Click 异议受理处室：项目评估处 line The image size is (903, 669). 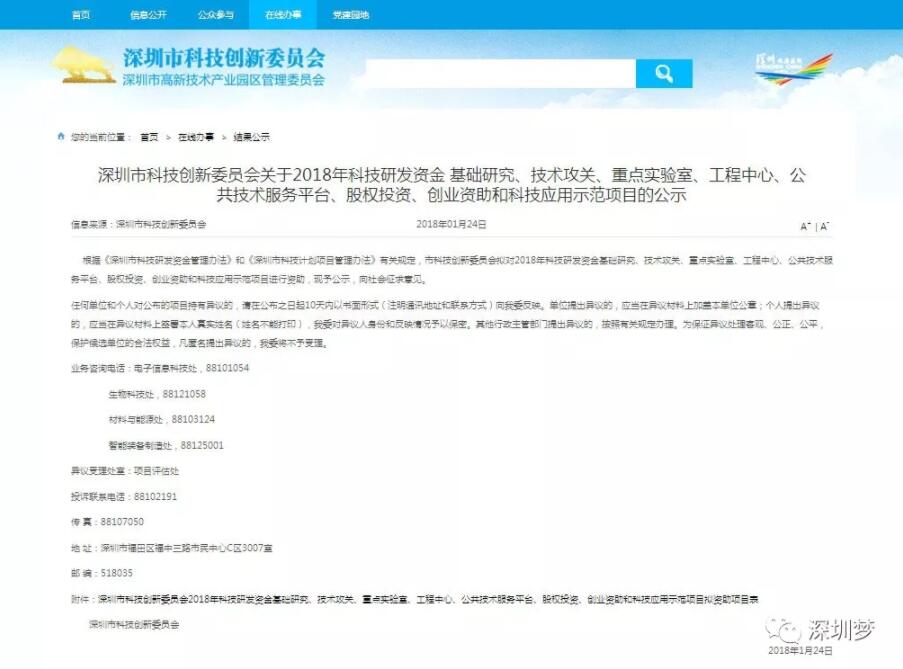point(124,471)
